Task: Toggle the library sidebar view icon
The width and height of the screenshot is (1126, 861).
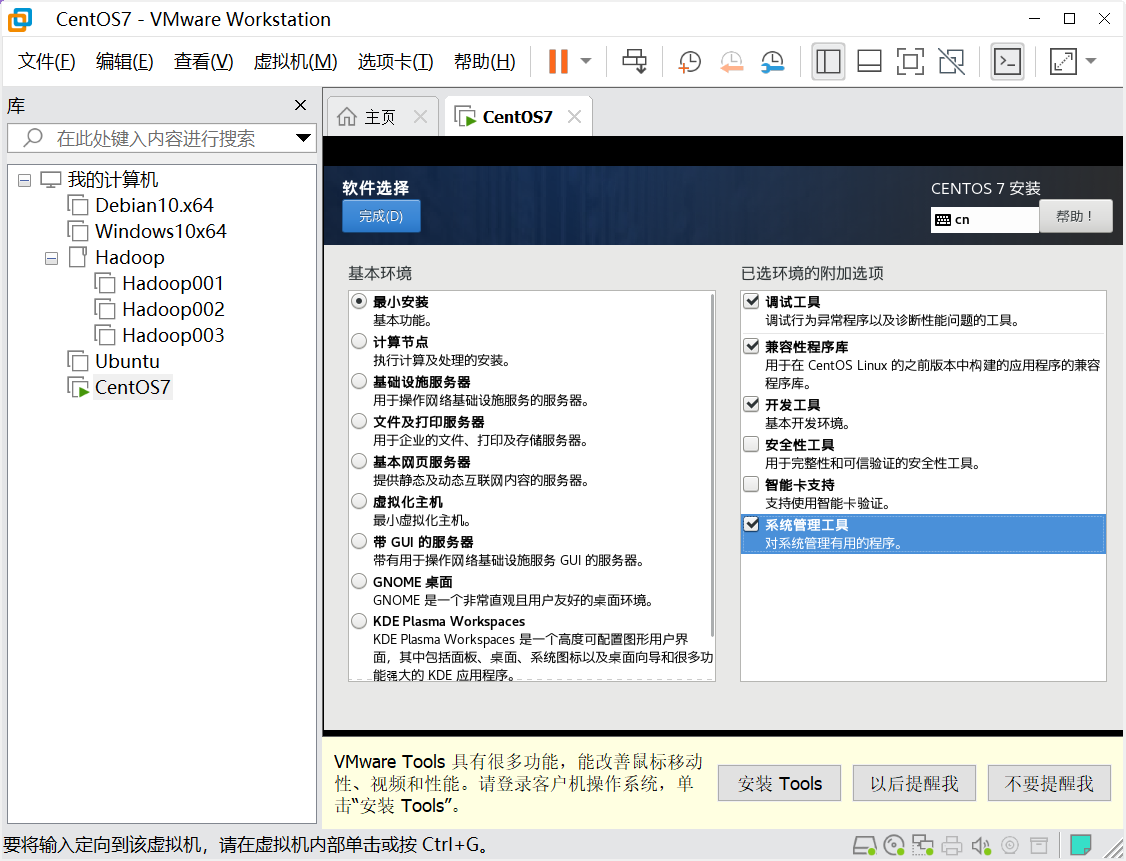Action: pyautogui.click(x=828, y=61)
